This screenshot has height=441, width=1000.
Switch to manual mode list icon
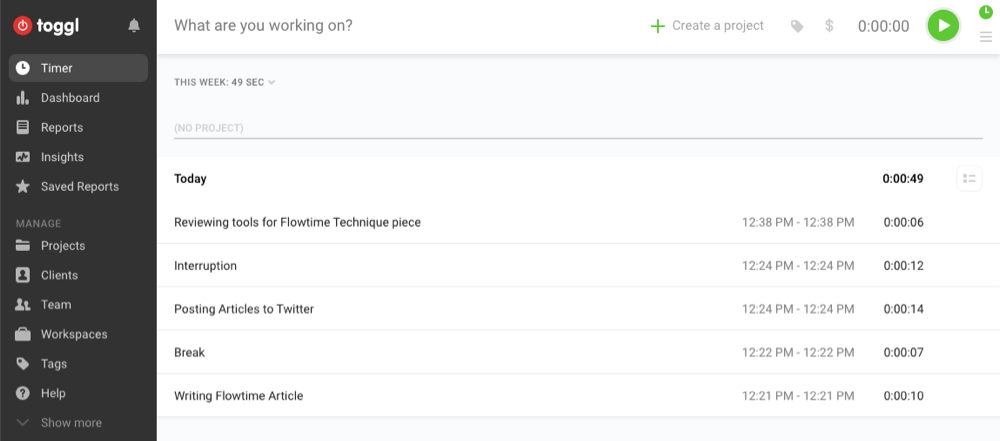(x=986, y=37)
